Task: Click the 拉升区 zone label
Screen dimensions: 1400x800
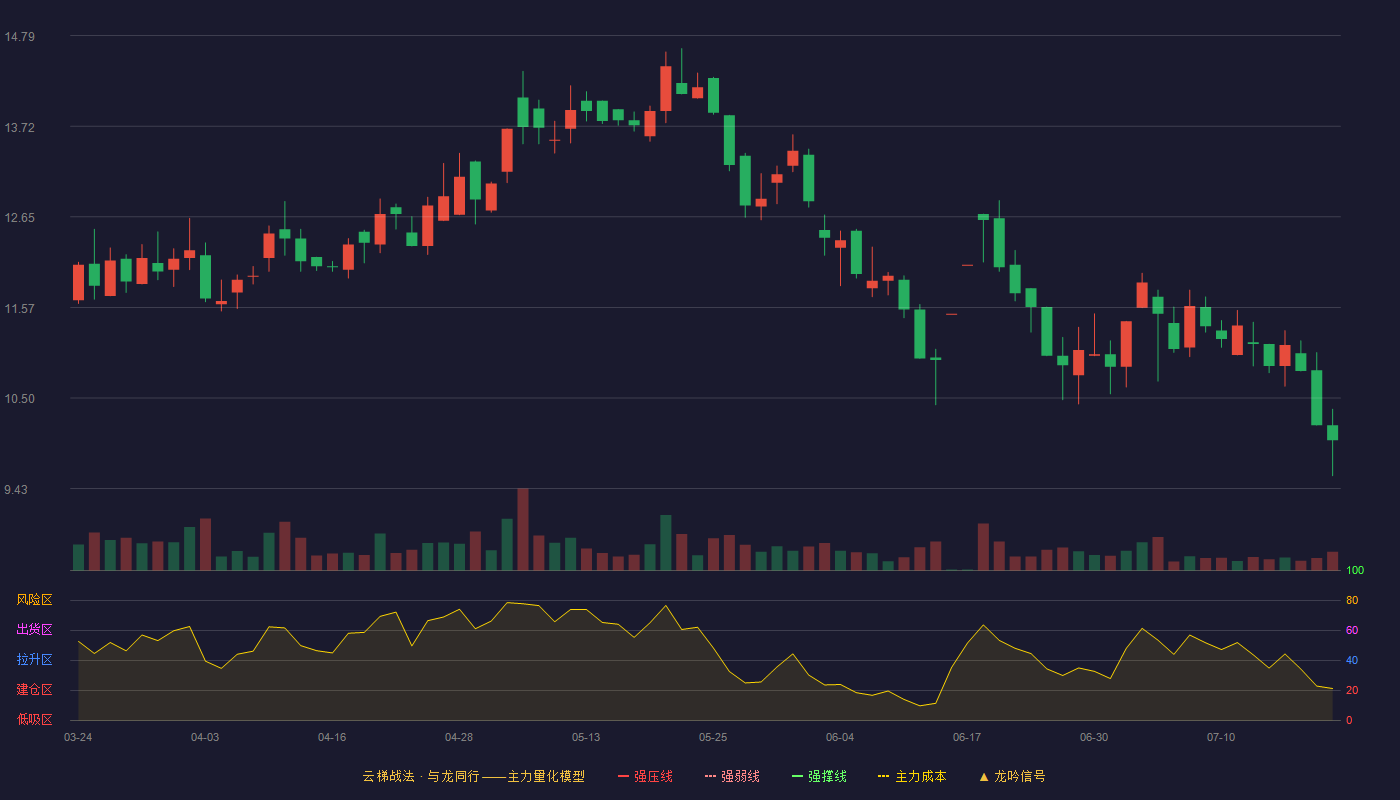Action: [34, 660]
